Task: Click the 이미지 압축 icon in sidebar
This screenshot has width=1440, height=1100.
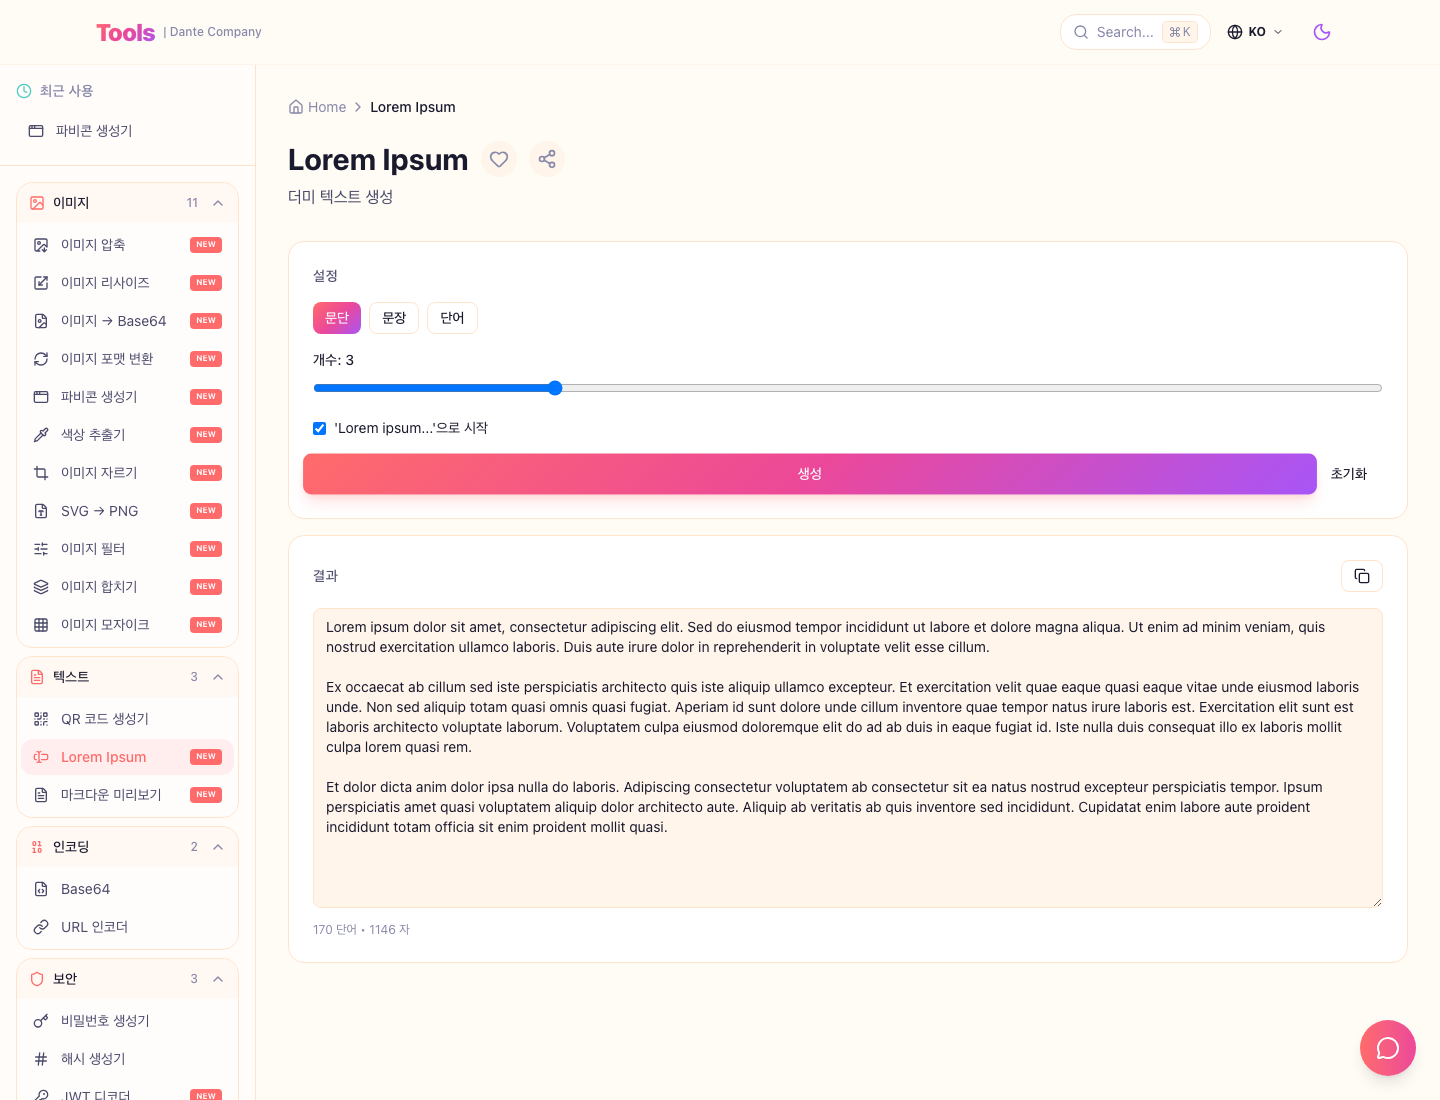Action: click(41, 245)
